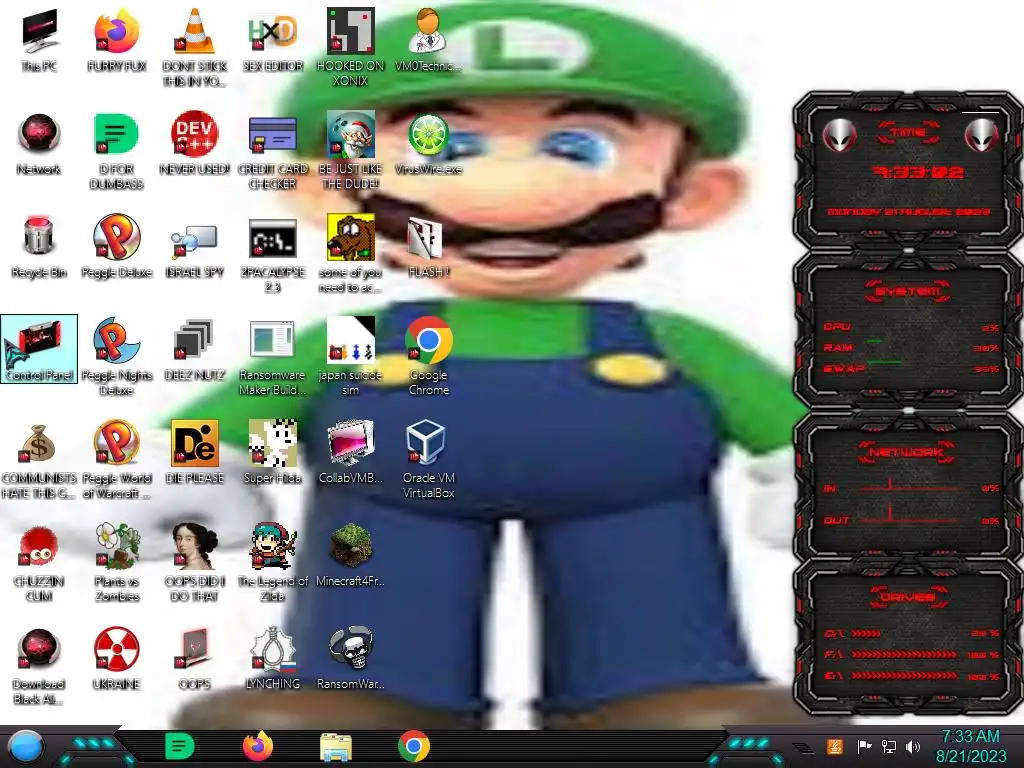Viewport: 1024px width, 768px height.
Task: Open the japan sim desktop shortcut
Action: click(x=351, y=356)
